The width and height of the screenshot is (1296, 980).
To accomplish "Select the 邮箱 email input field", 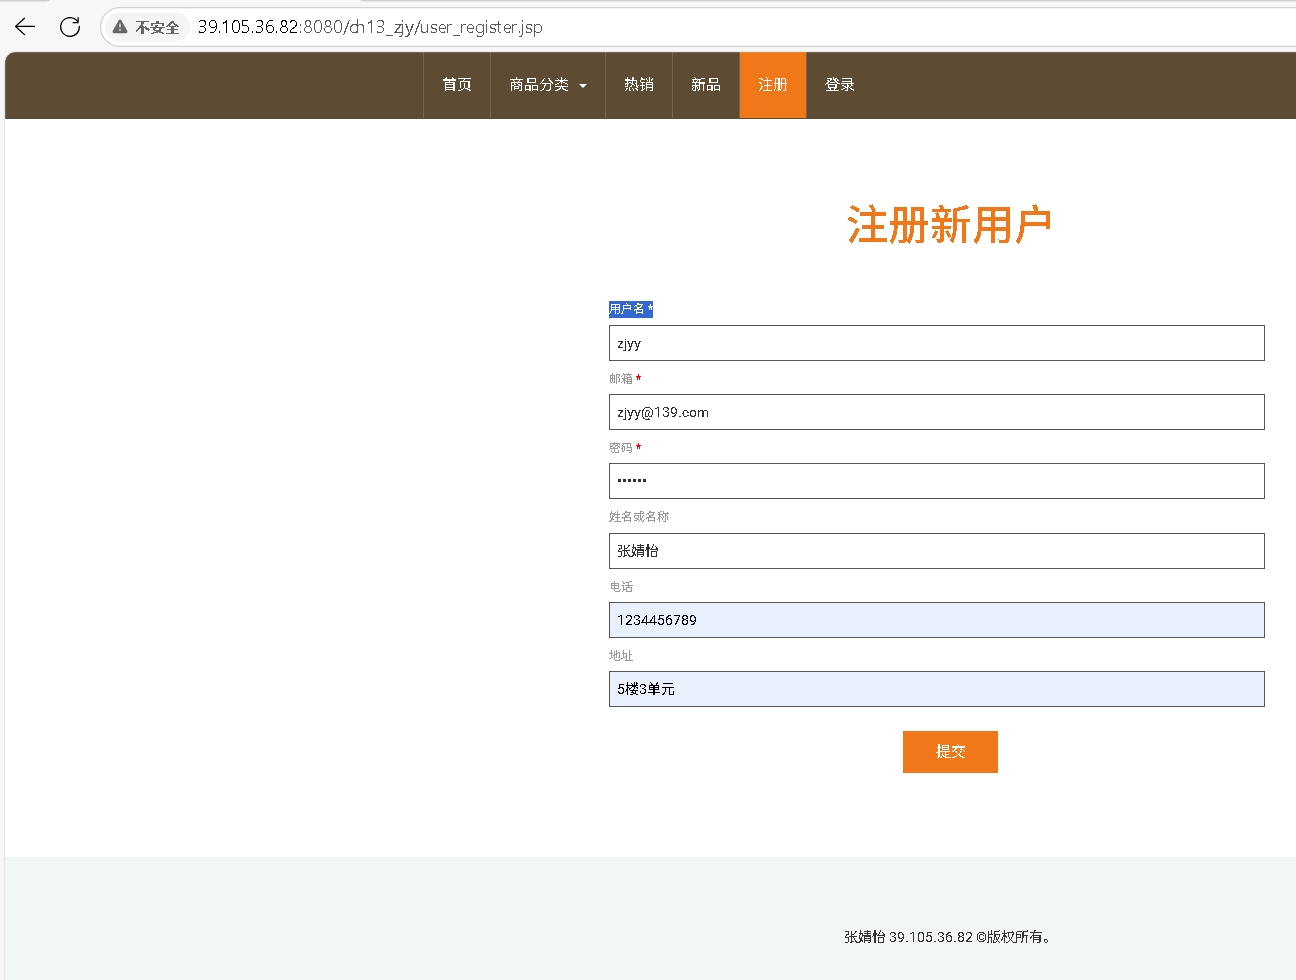I will point(936,412).
